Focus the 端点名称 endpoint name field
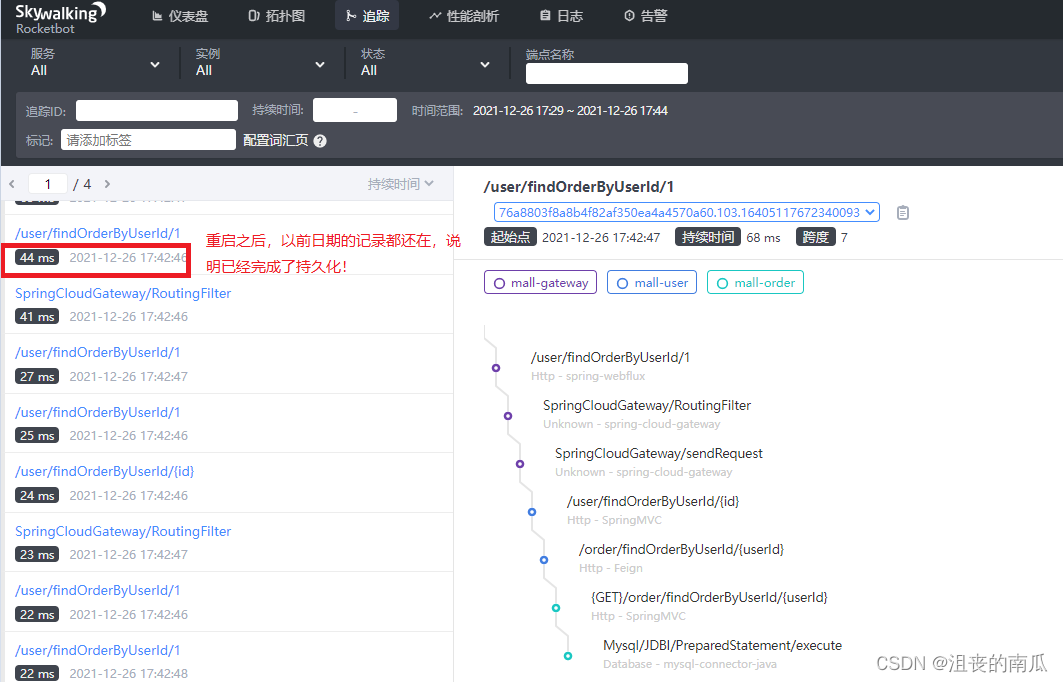 pyautogui.click(x=607, y=73)
